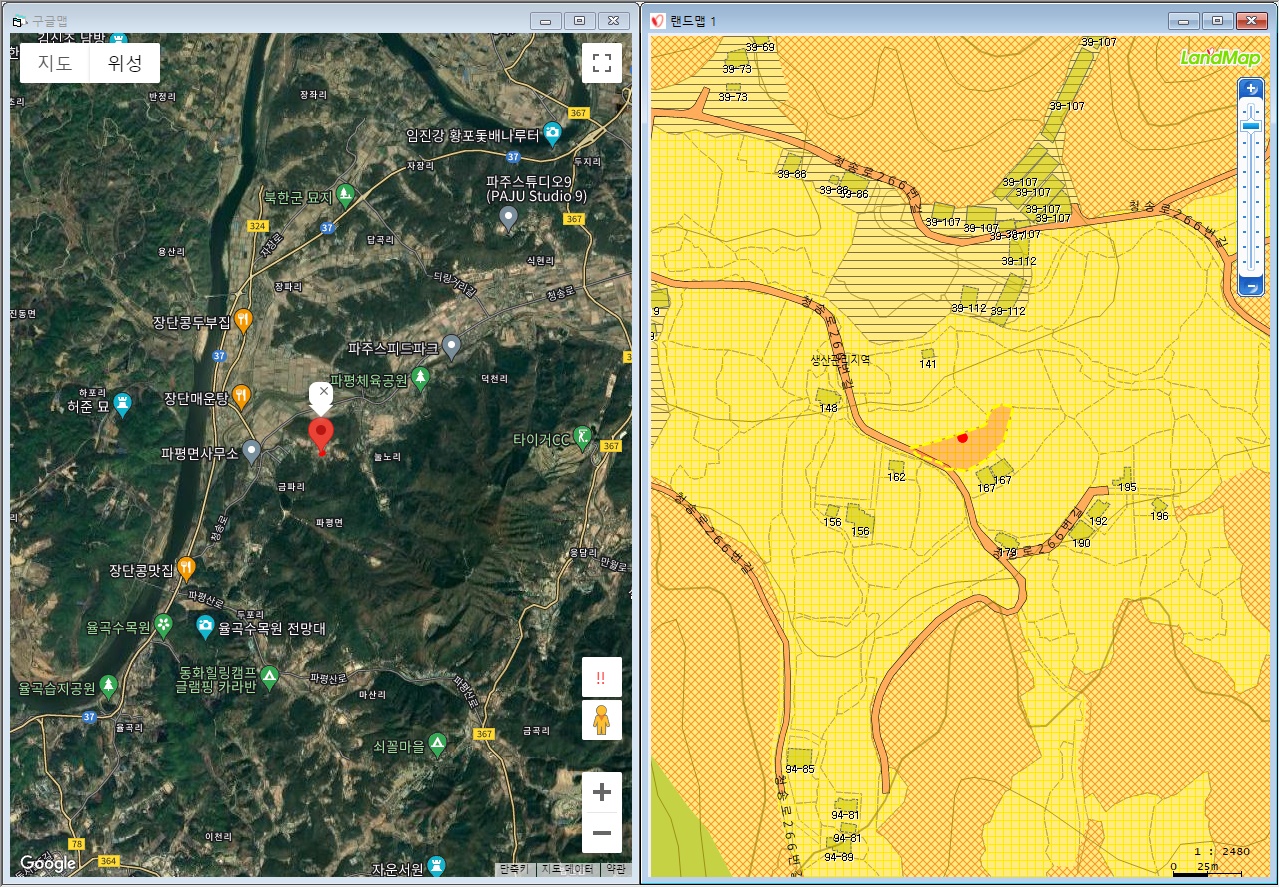Click the 덕천리 village label
Screen dimensions: 1280x888
tap(495, 379)
